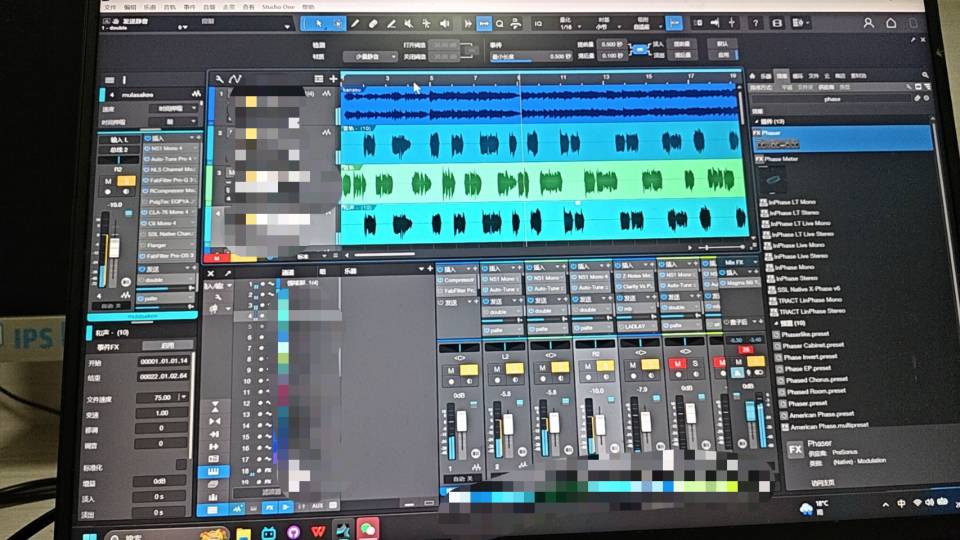Click the arrangement horizontal scrollbar

[x=384, y=254]
